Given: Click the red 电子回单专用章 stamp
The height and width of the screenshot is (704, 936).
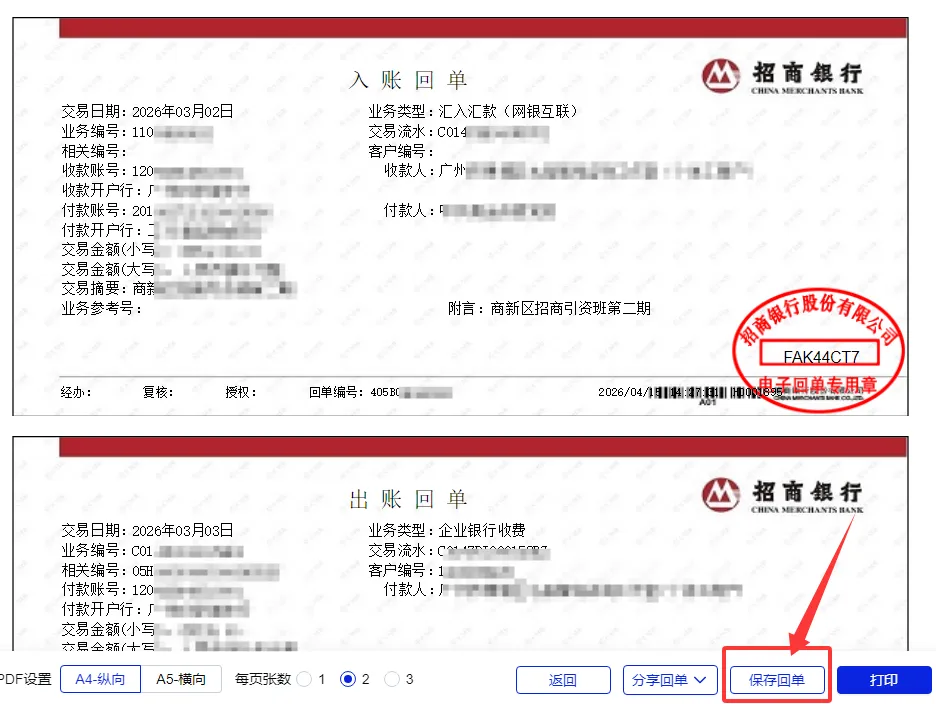Looking at the screenshot, I should [818, 351].
